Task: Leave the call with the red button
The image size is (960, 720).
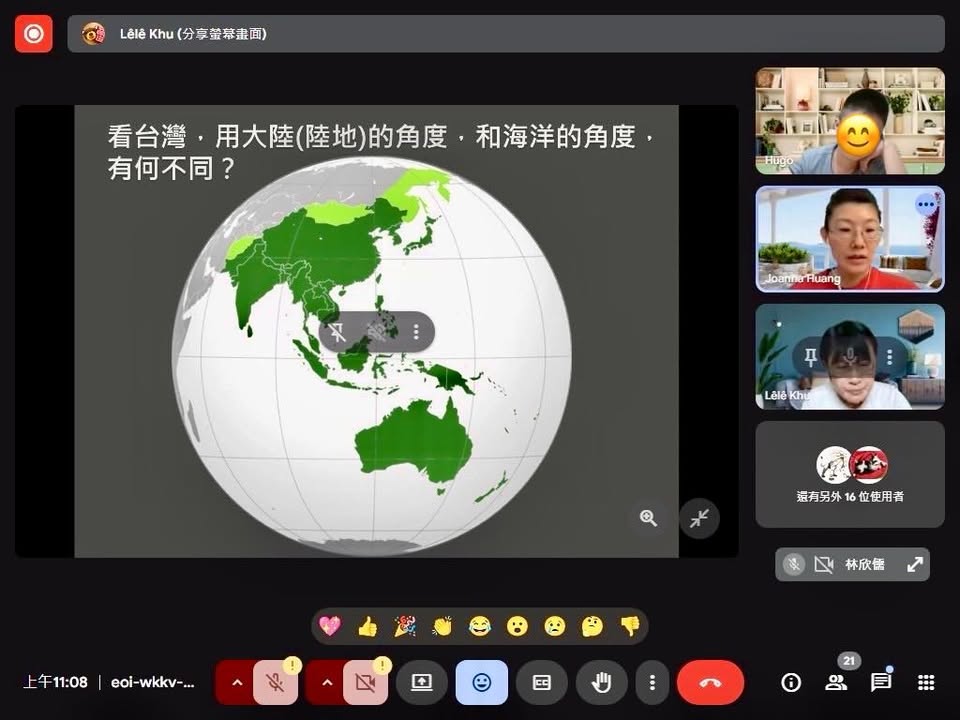Action: 710,682
